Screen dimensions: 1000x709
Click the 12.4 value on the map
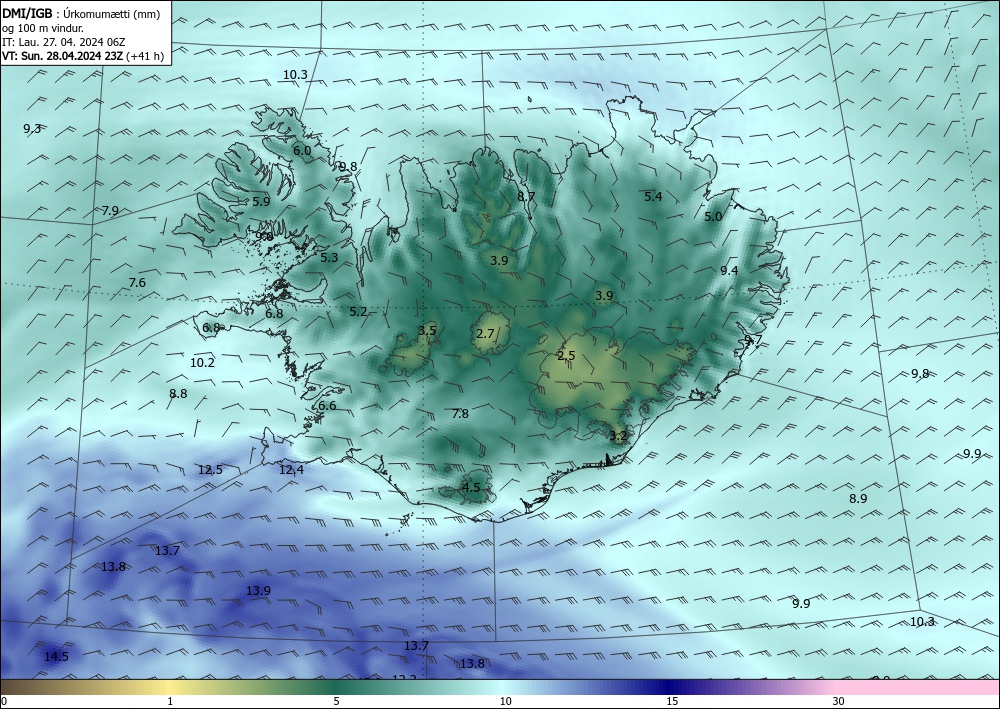click(291, 470)
